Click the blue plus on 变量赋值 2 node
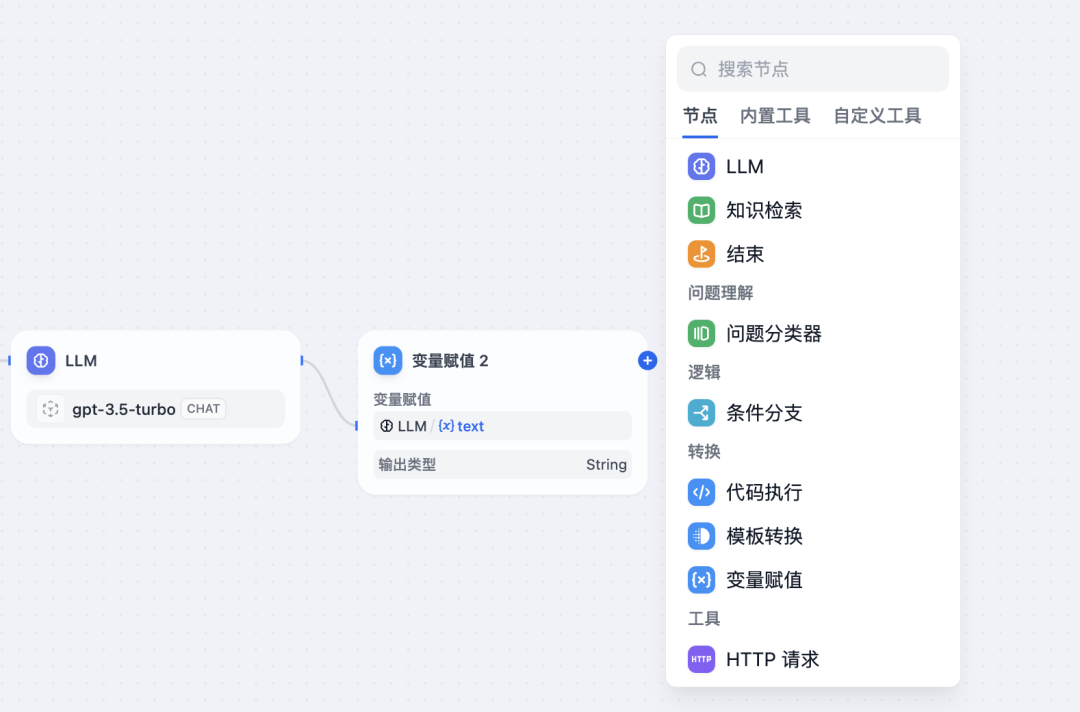Viewport: 1080px width, 712px height. pyautogui.click(x=647, y=361)
